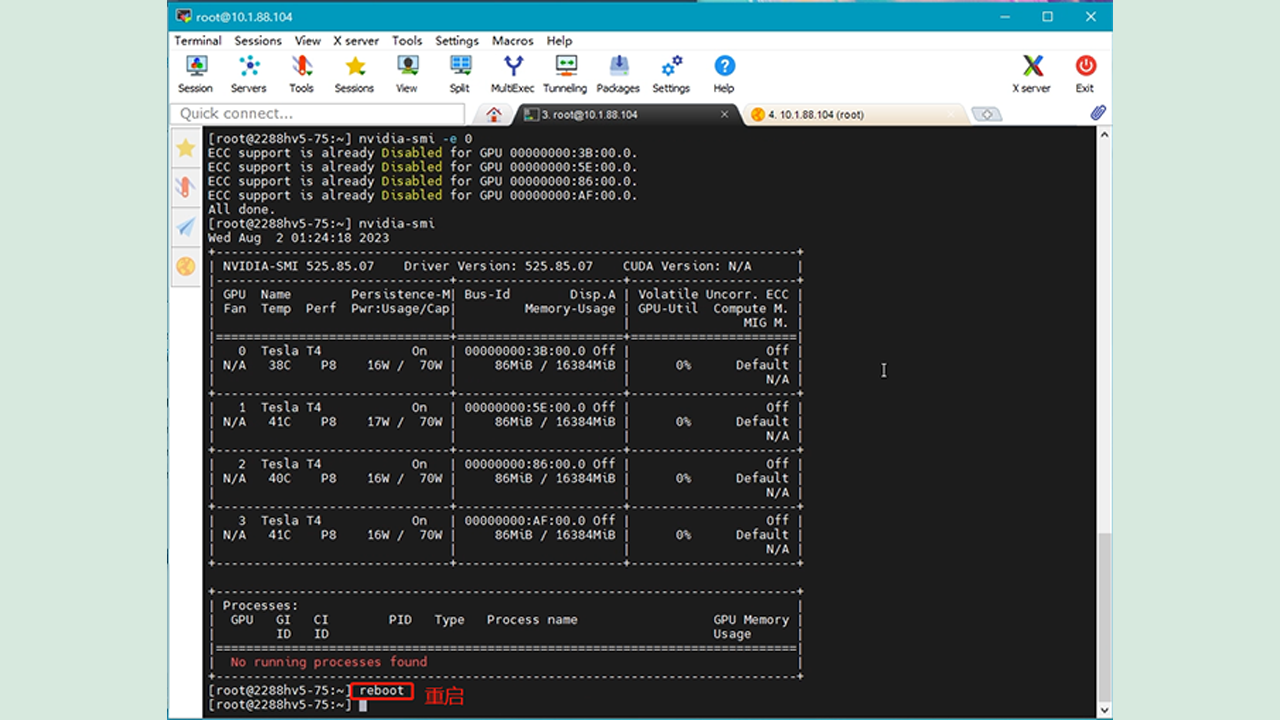Open the Settings gear icon in toolbar
The width and height of the screenshot is (1280, 720).
coord(671,74)
